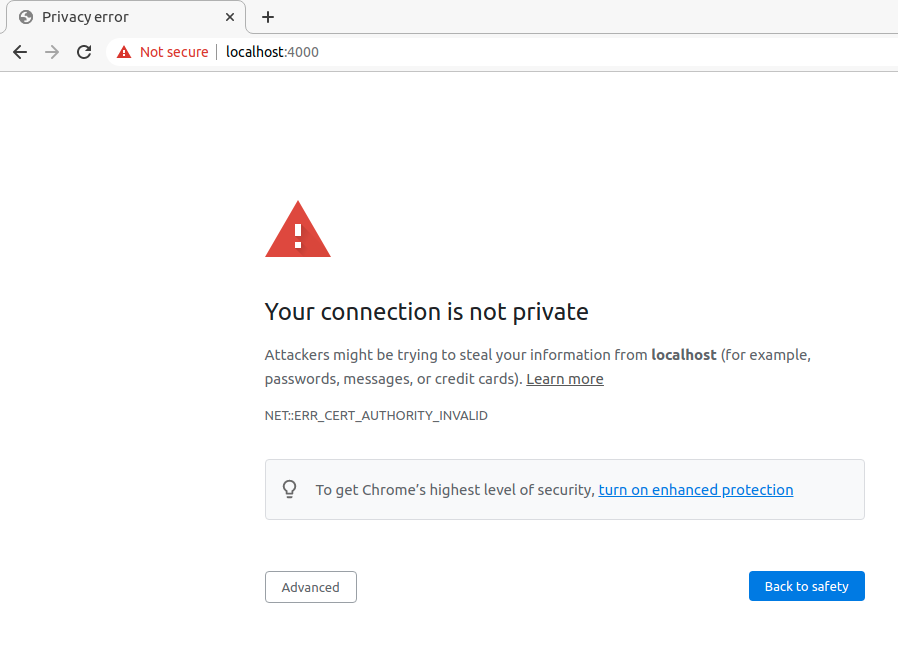The image size is (898, 647).
Task: Click the Back to safety button
Action: point(807,586)
